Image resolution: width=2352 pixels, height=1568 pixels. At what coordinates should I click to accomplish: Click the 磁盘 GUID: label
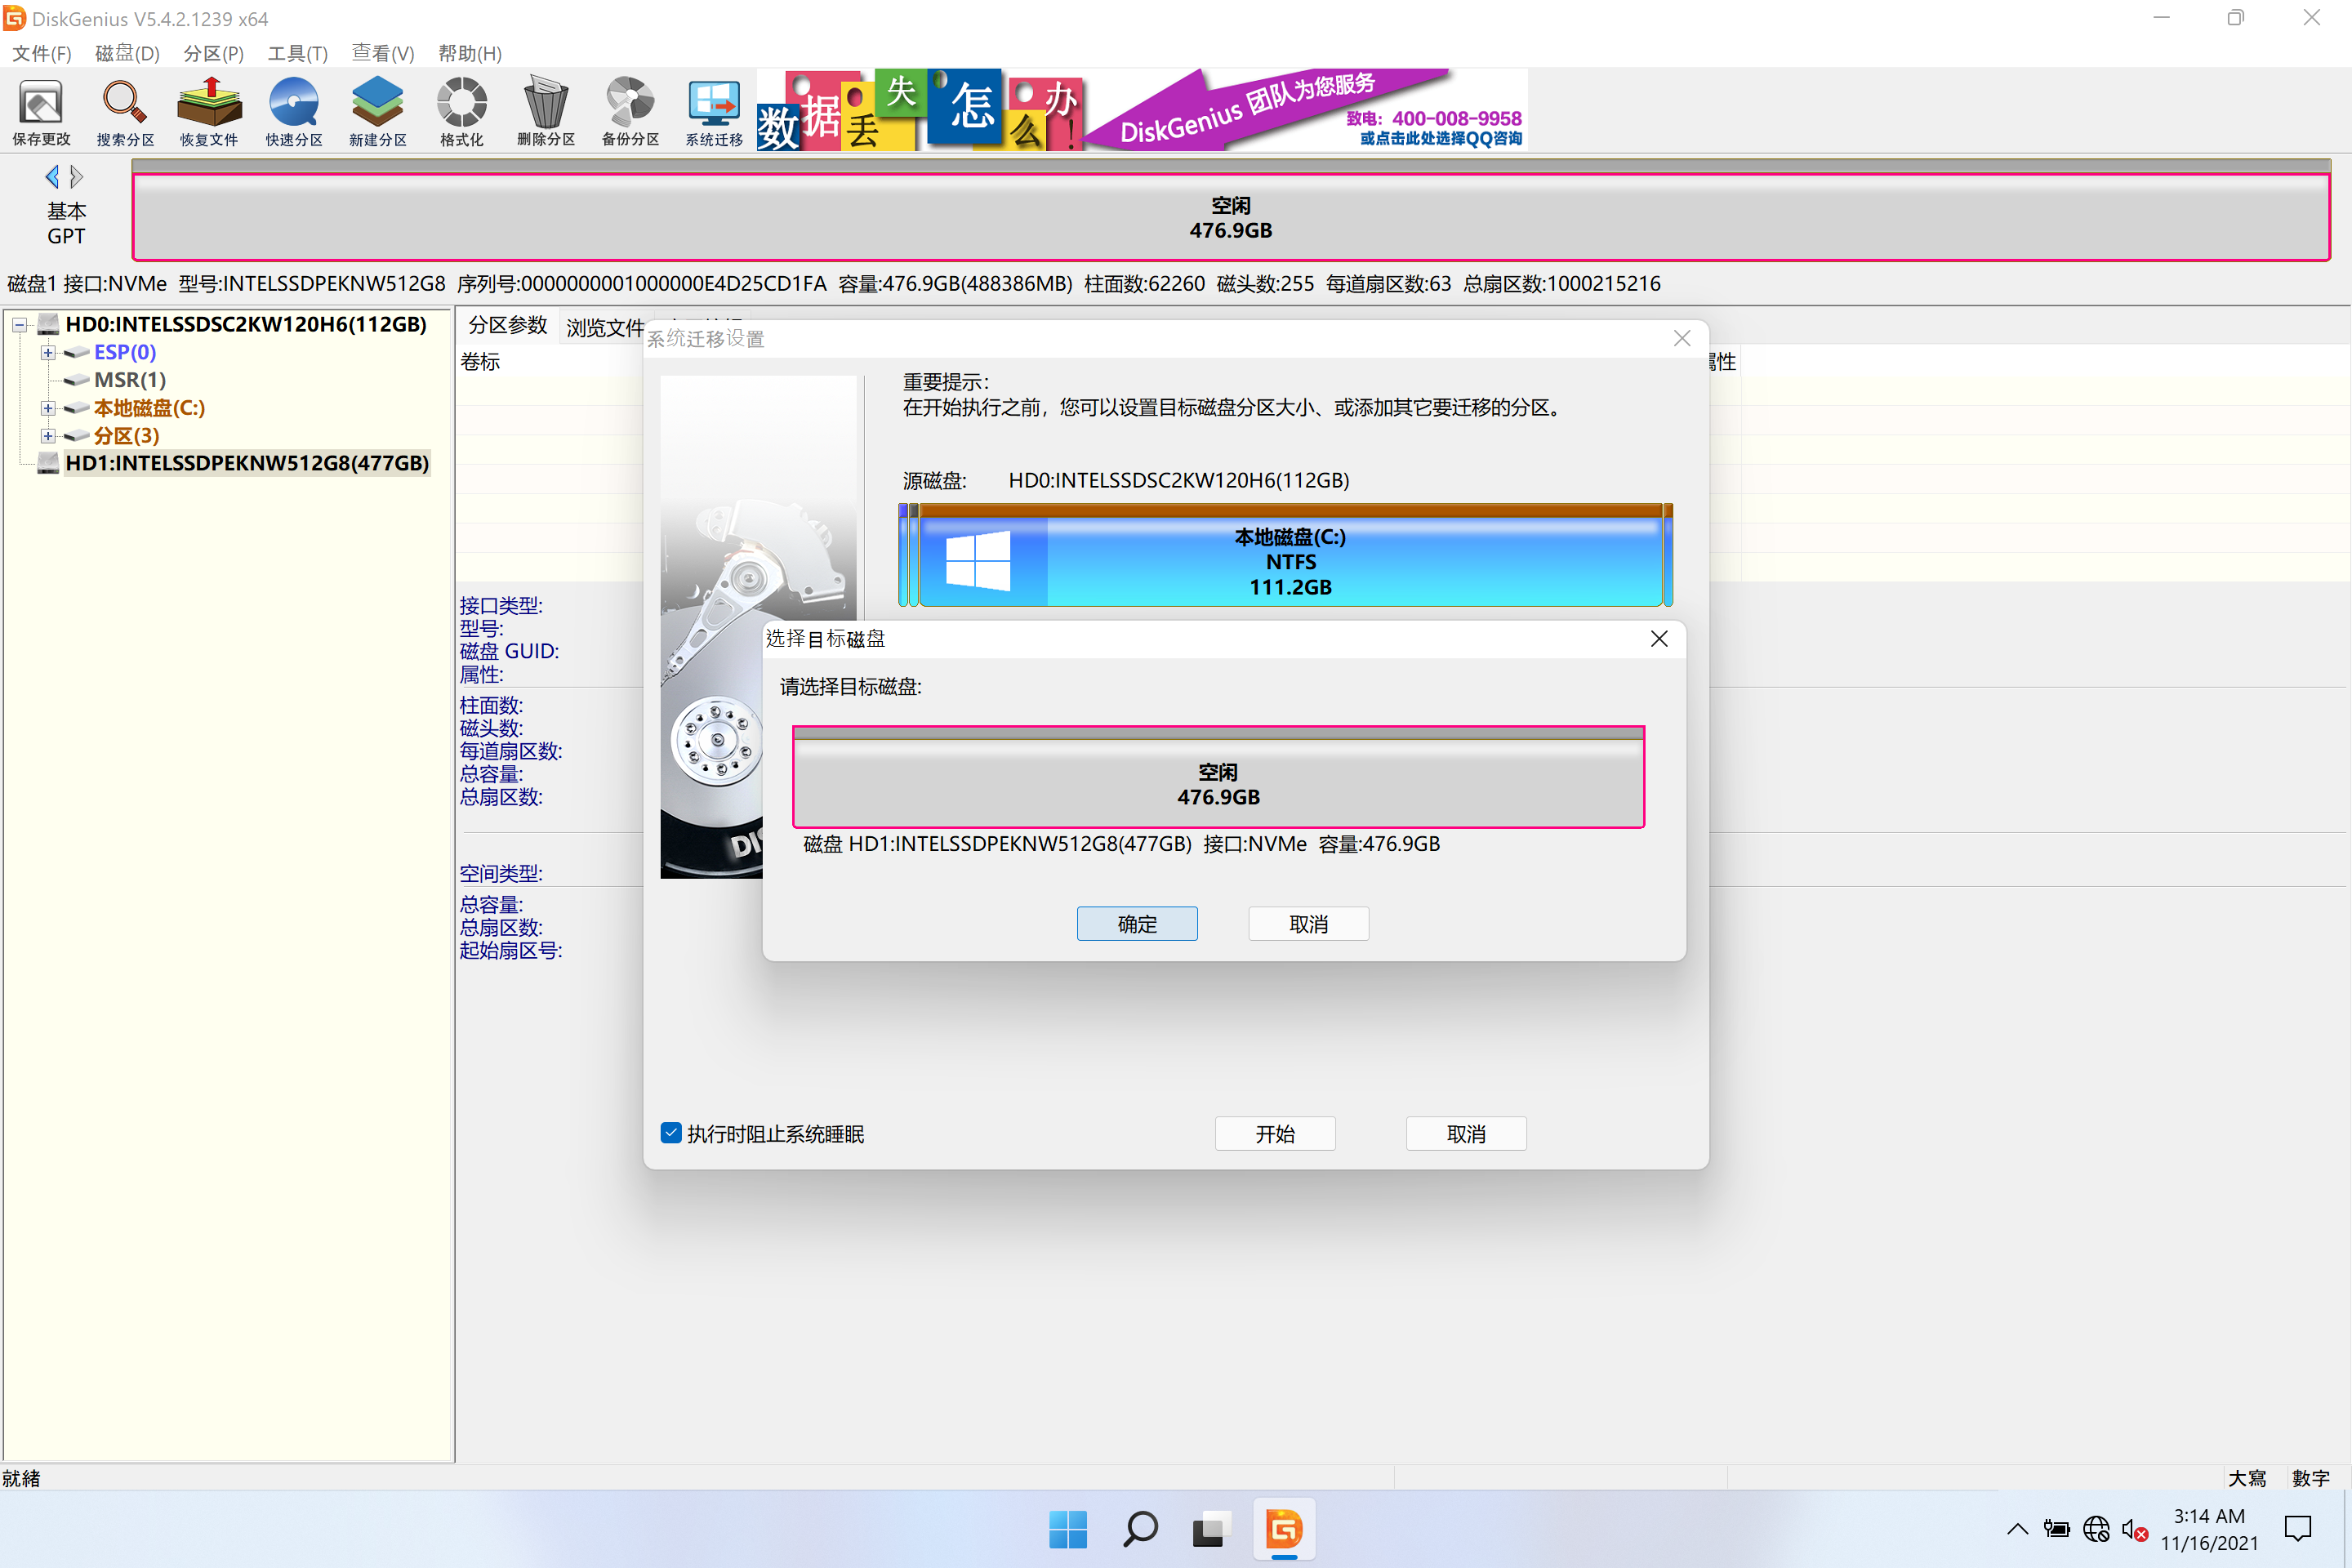click(509, 651)
